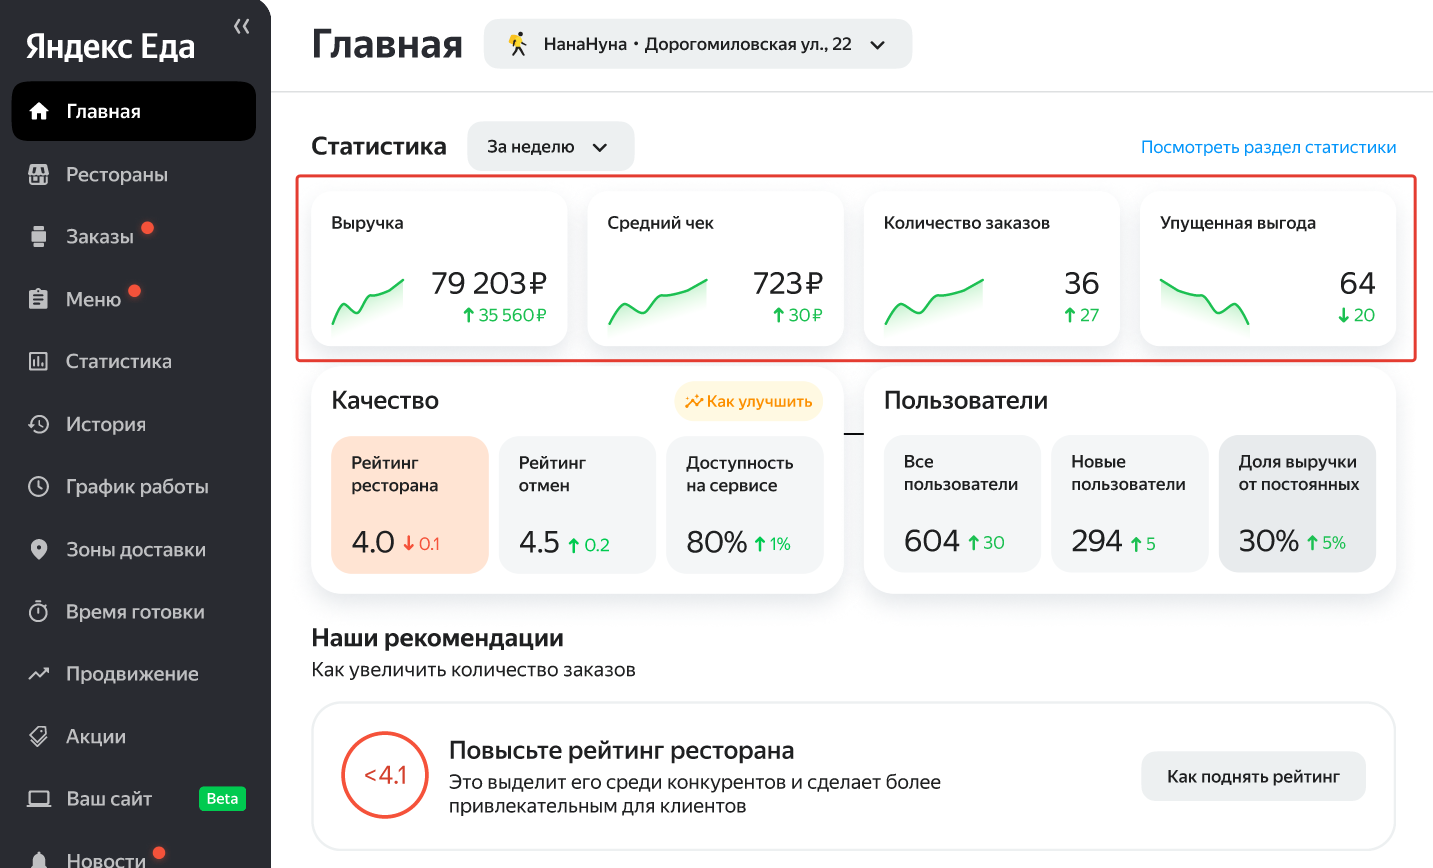The image size is (1433, 868).
Task: Open the Средний чек statistics card
Action: (x=715, y=270)
